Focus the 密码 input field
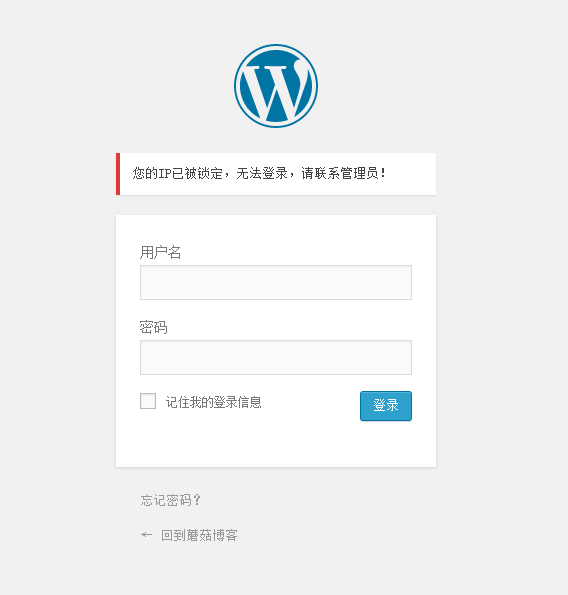This screenshot has width=568, height=595. (x=276, y=357)
